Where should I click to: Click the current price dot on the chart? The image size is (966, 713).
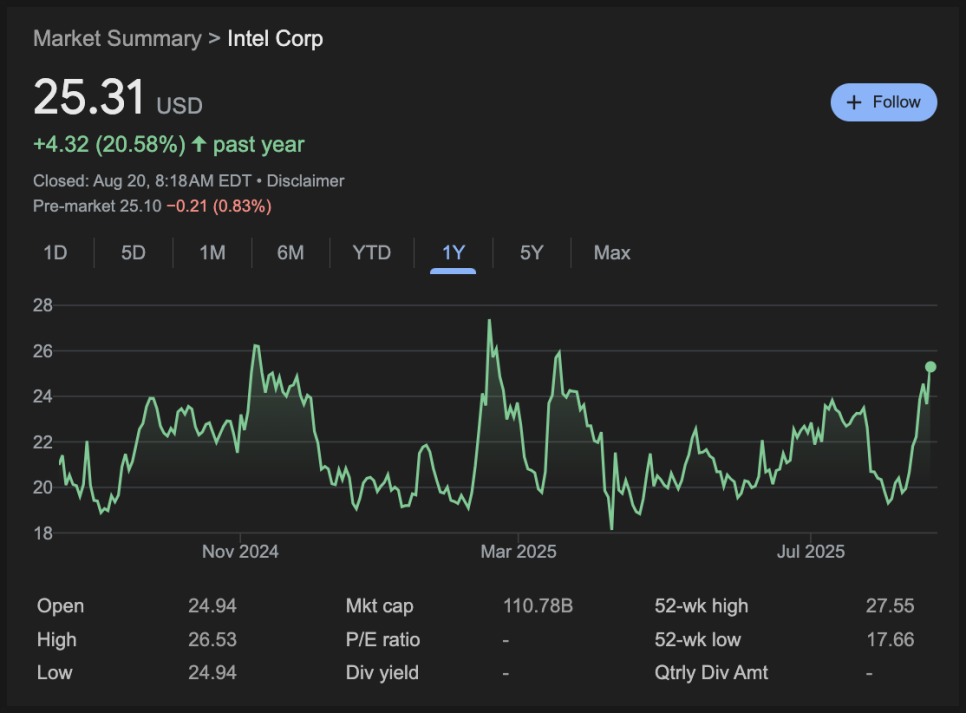click(930, 367)
